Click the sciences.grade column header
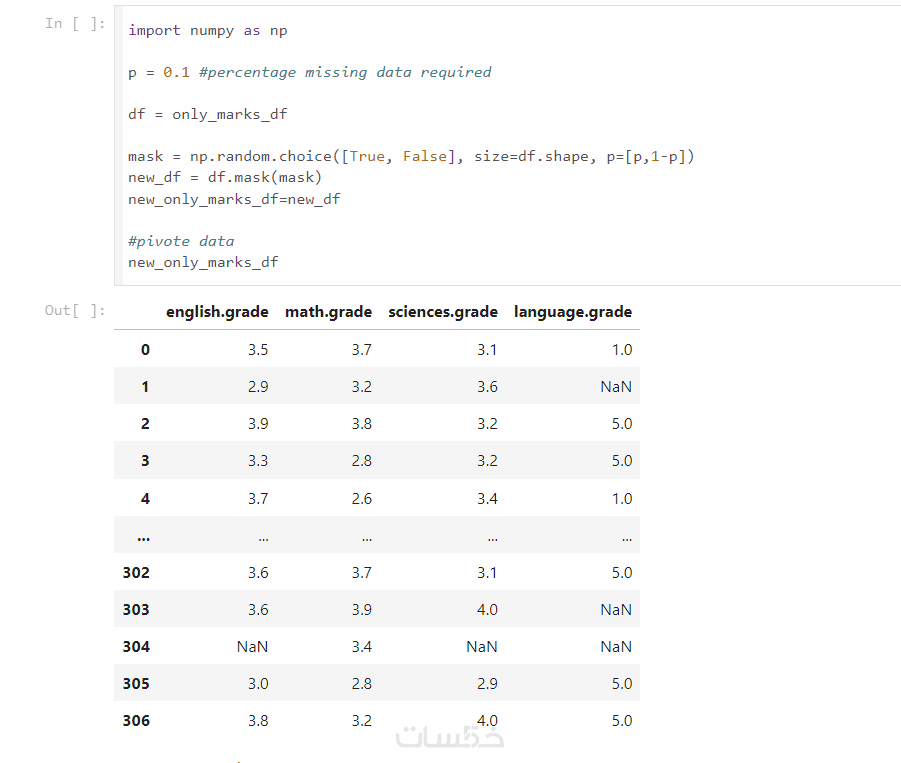The height and width of the screenshot is (763, 901). click(442, 312)
